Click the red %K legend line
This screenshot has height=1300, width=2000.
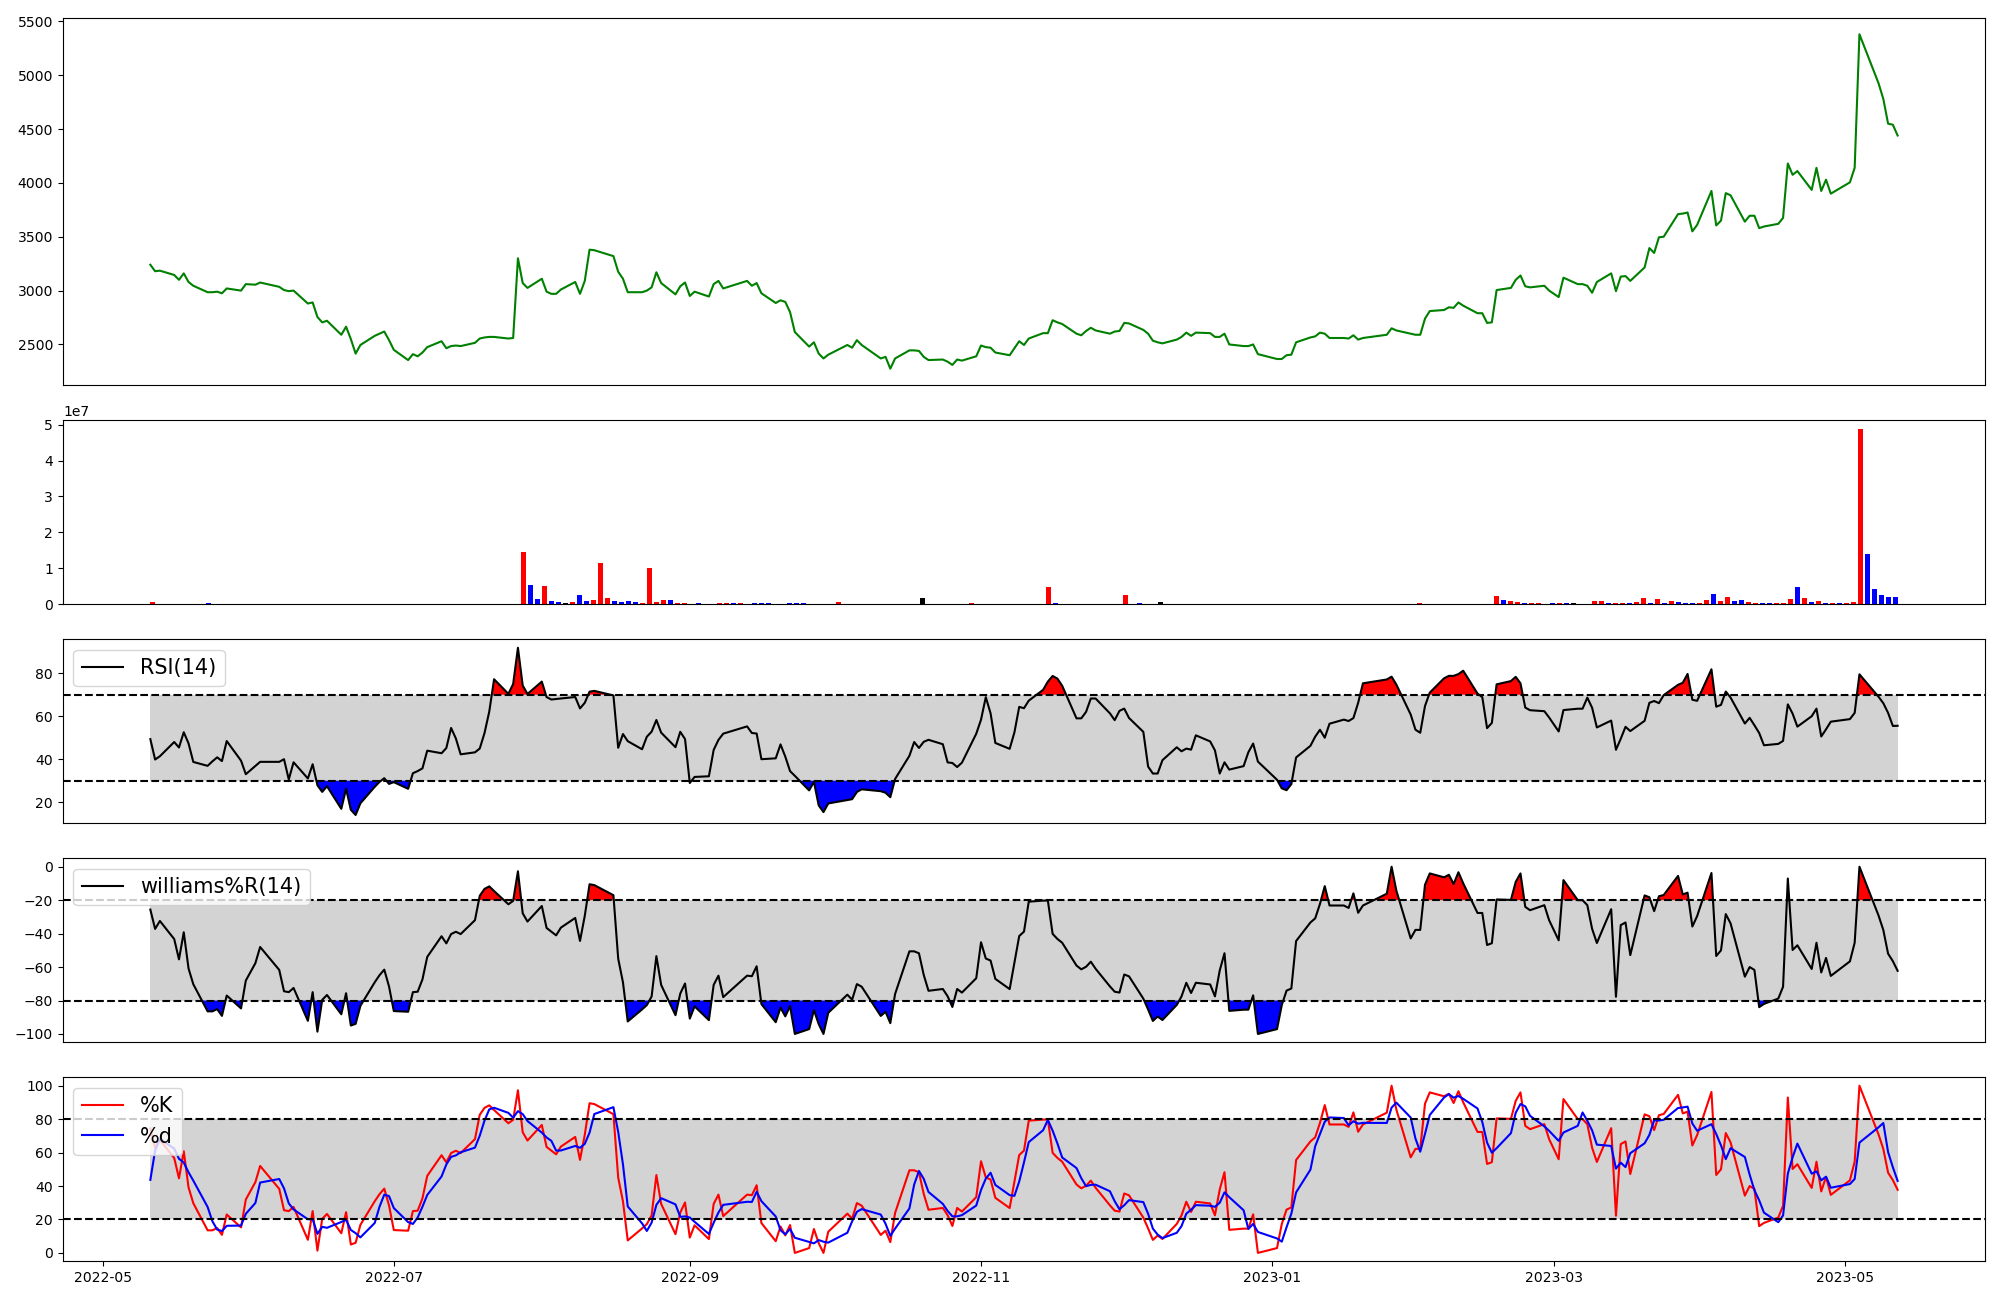(x=102, y=1105)
